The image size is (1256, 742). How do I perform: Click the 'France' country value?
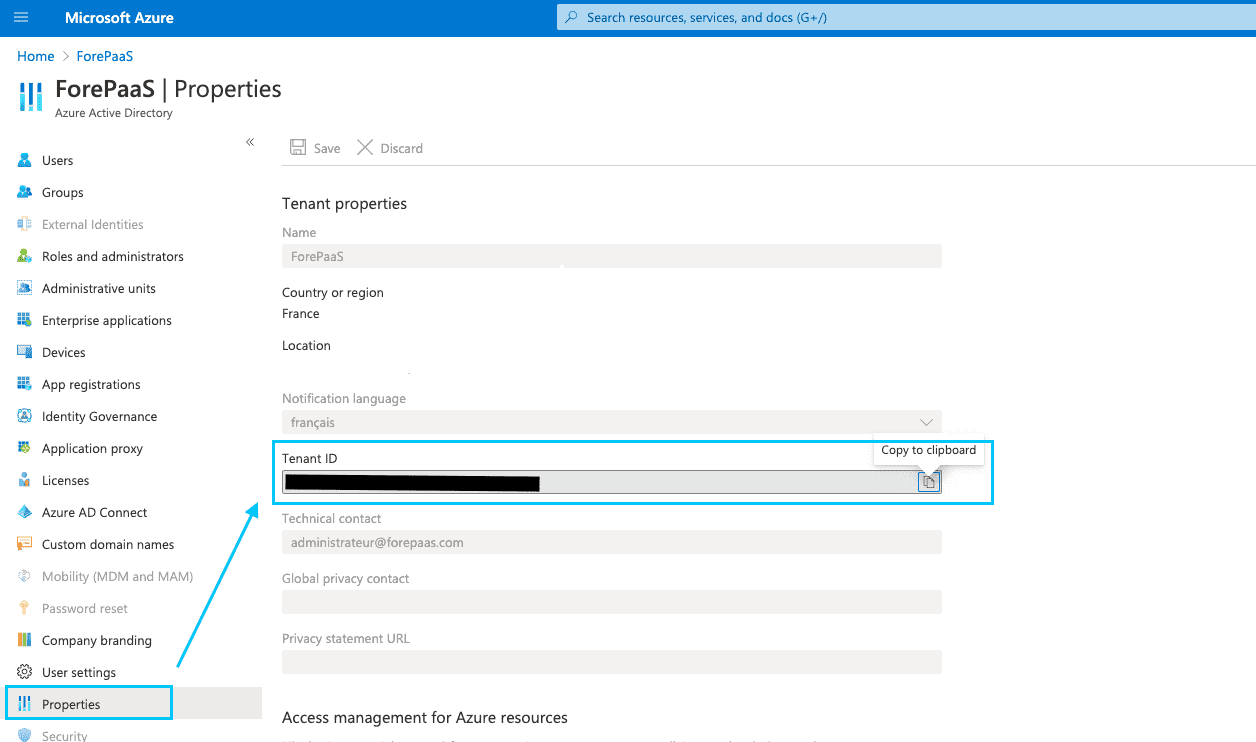[301, 313]
